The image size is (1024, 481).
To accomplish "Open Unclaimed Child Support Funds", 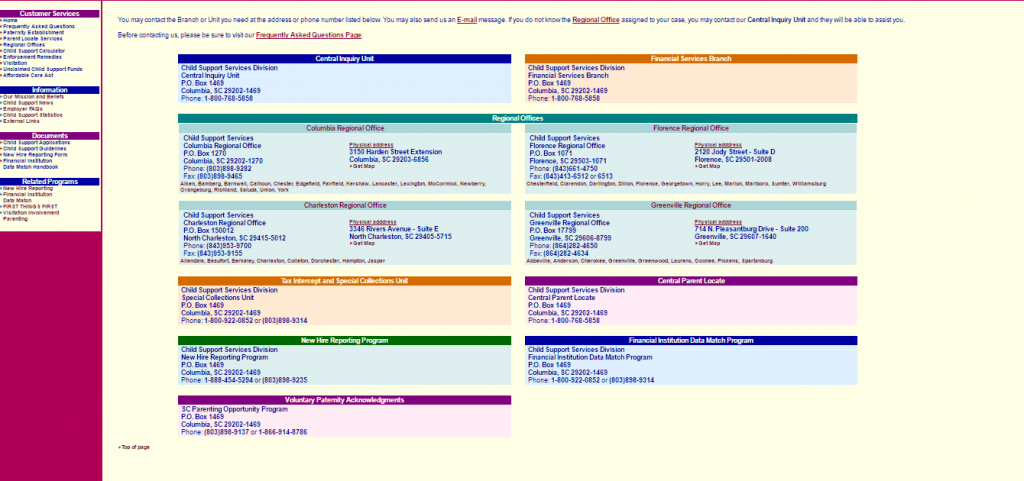I will (42, 69).
